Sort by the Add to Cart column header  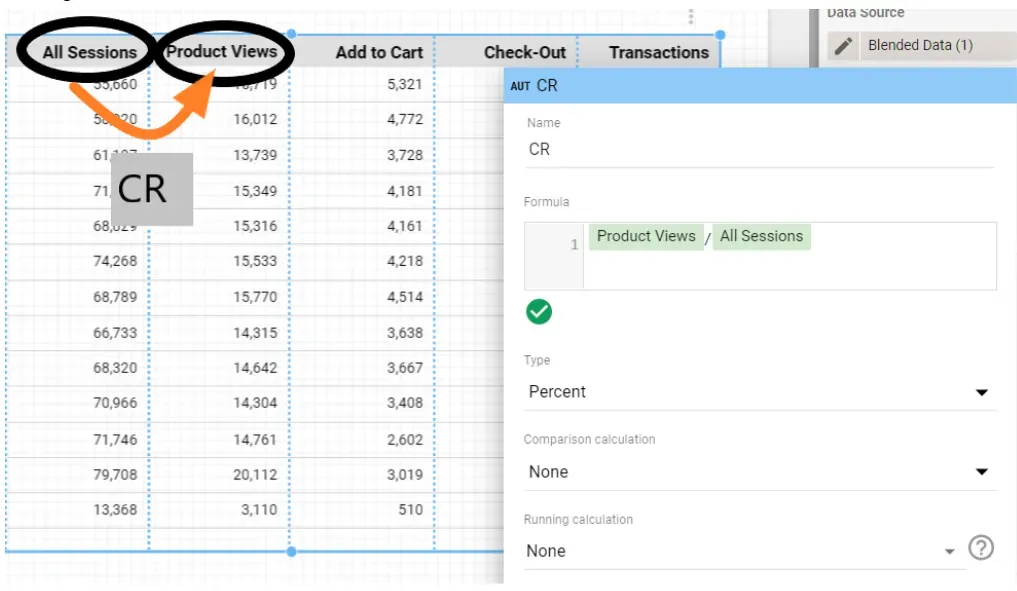379,53
